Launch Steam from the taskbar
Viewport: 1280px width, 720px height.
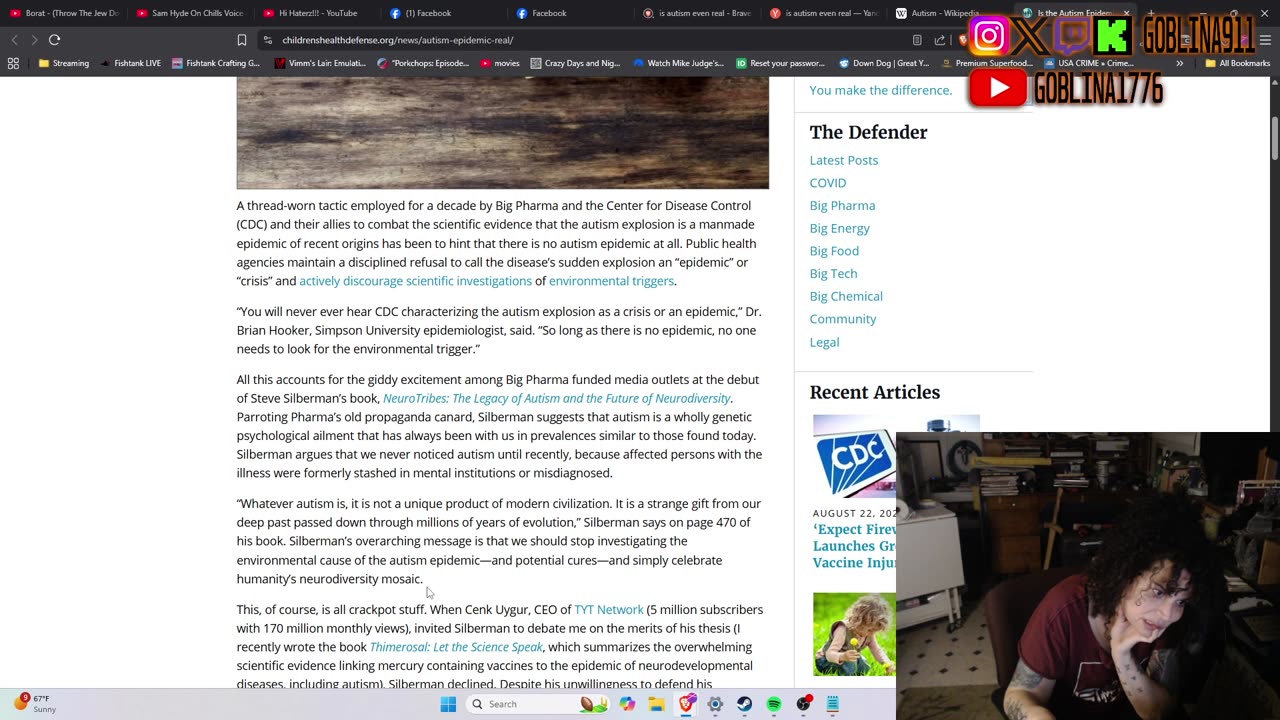744,704
